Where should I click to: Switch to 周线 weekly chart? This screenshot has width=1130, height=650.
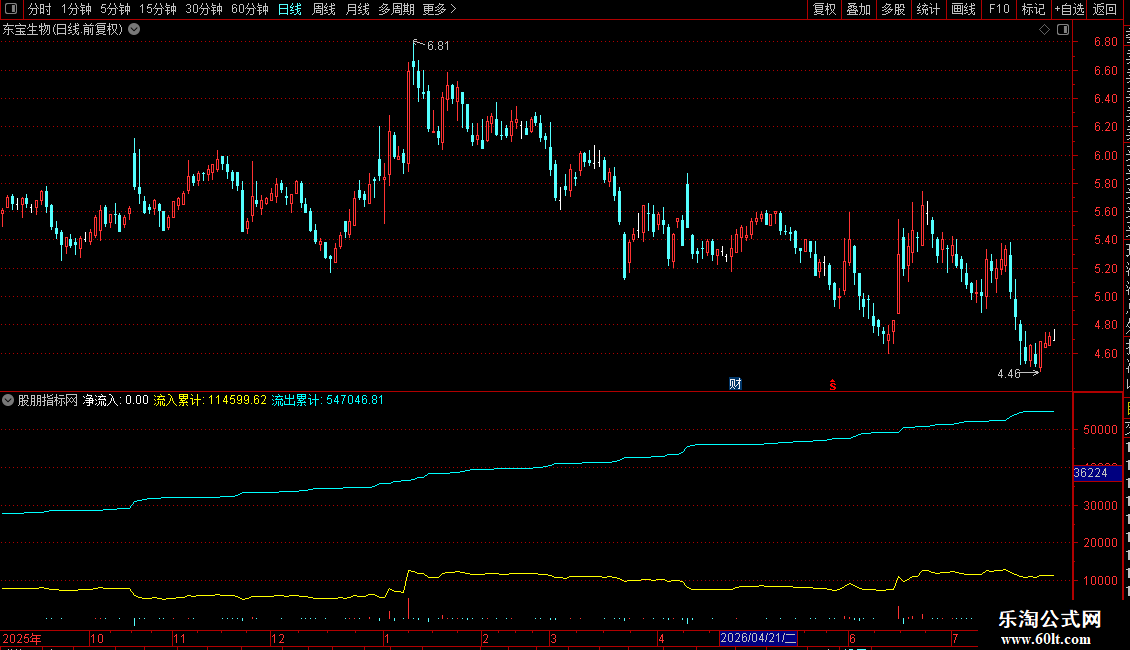coord(324,9)
